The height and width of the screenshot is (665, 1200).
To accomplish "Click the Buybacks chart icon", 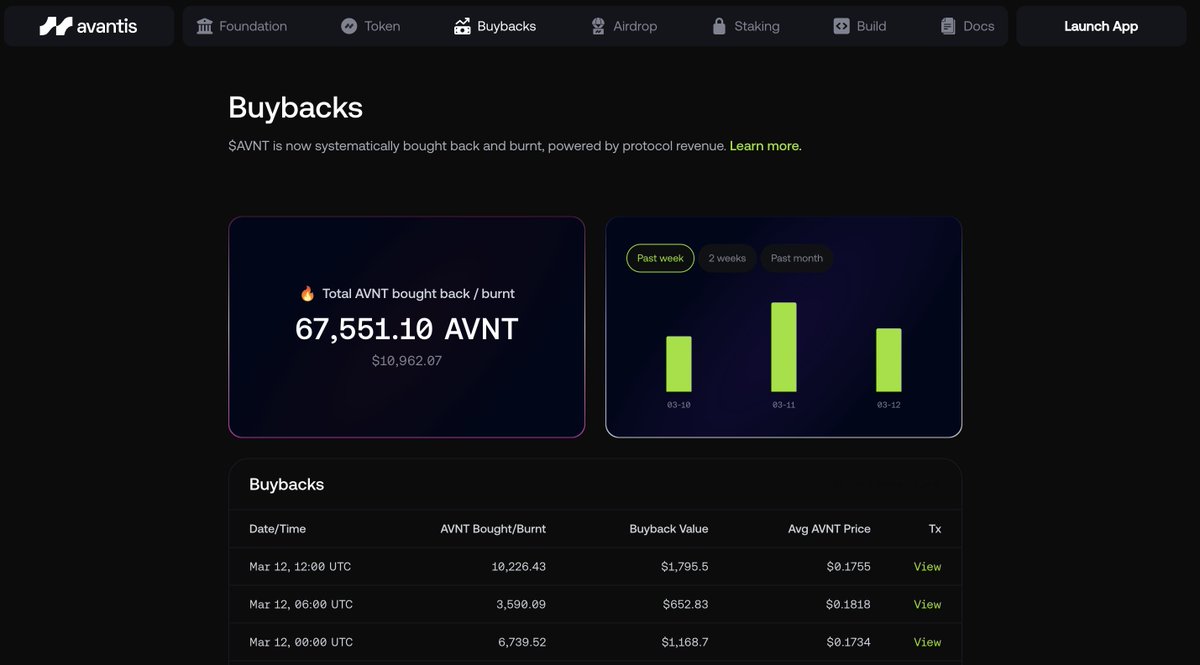I will pyautogui.click(x=462, y=26).
